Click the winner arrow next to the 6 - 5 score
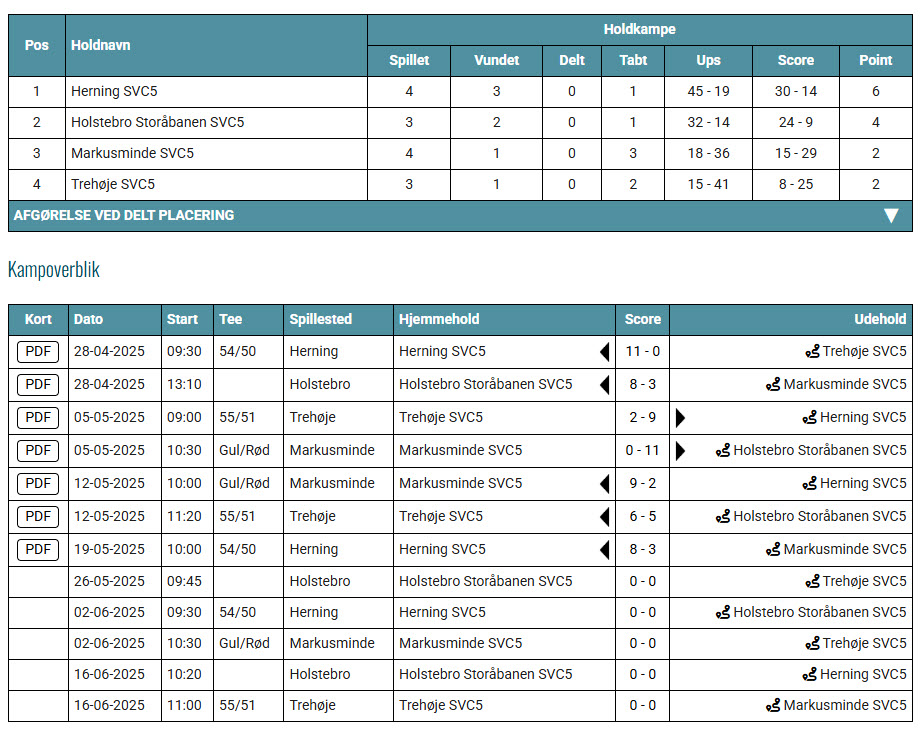The width and height of the screenshot is (924, 732). [605, 517]
